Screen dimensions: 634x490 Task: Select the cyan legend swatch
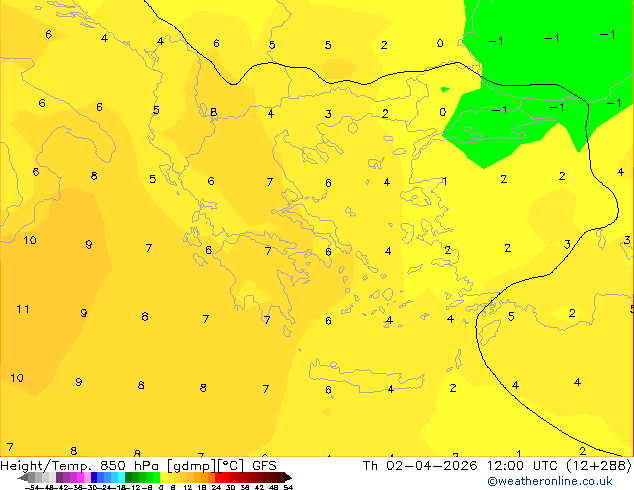(121, 477)
